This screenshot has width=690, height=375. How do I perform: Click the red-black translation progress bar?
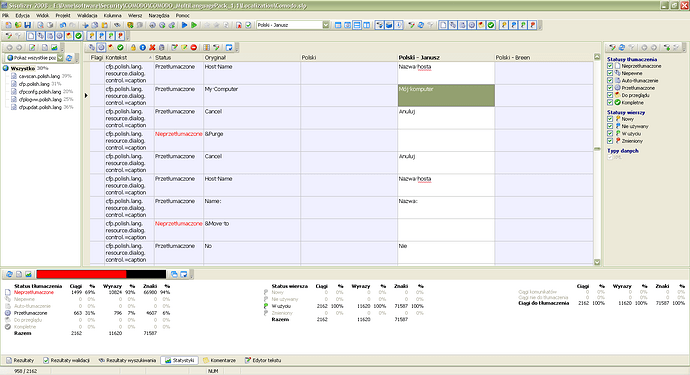tap(101, 274)
